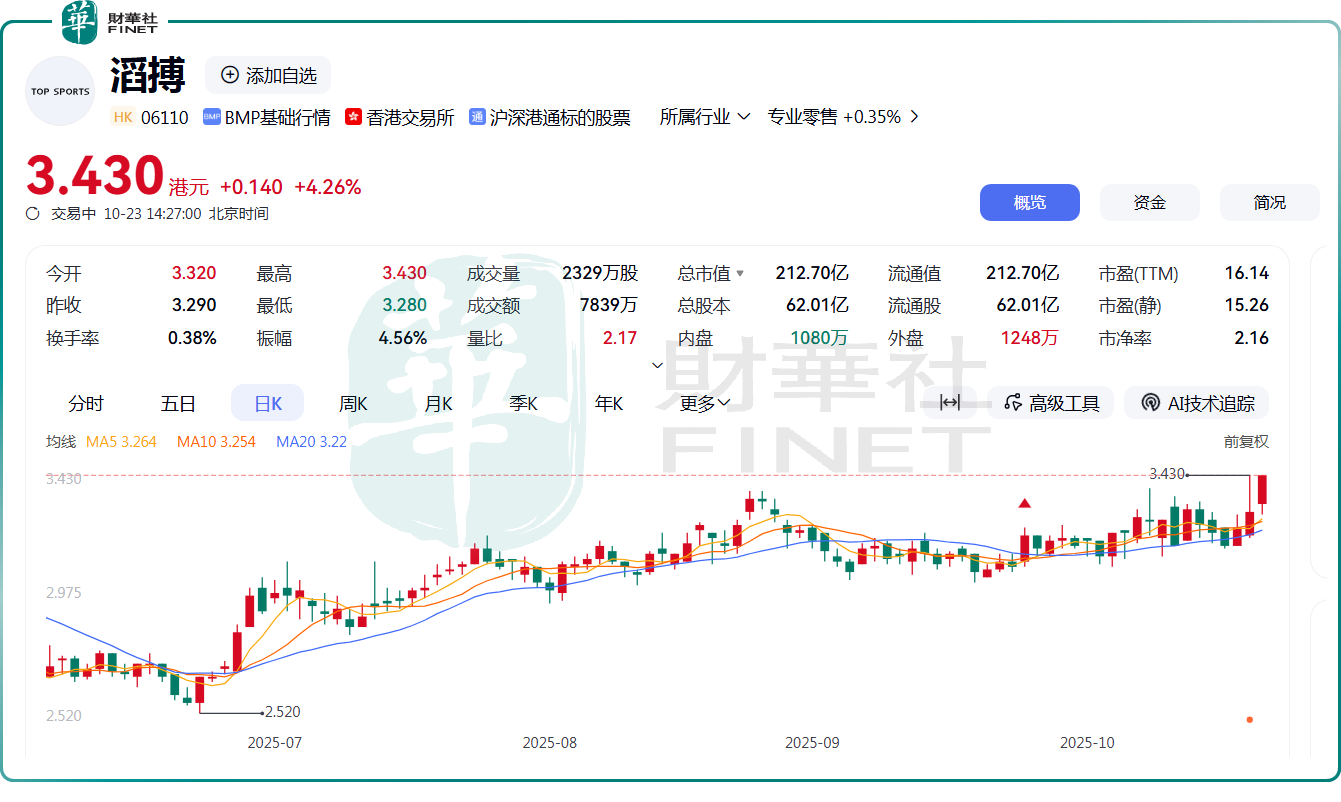Expand the 所属行业 dropdown

tap(705, 117)
